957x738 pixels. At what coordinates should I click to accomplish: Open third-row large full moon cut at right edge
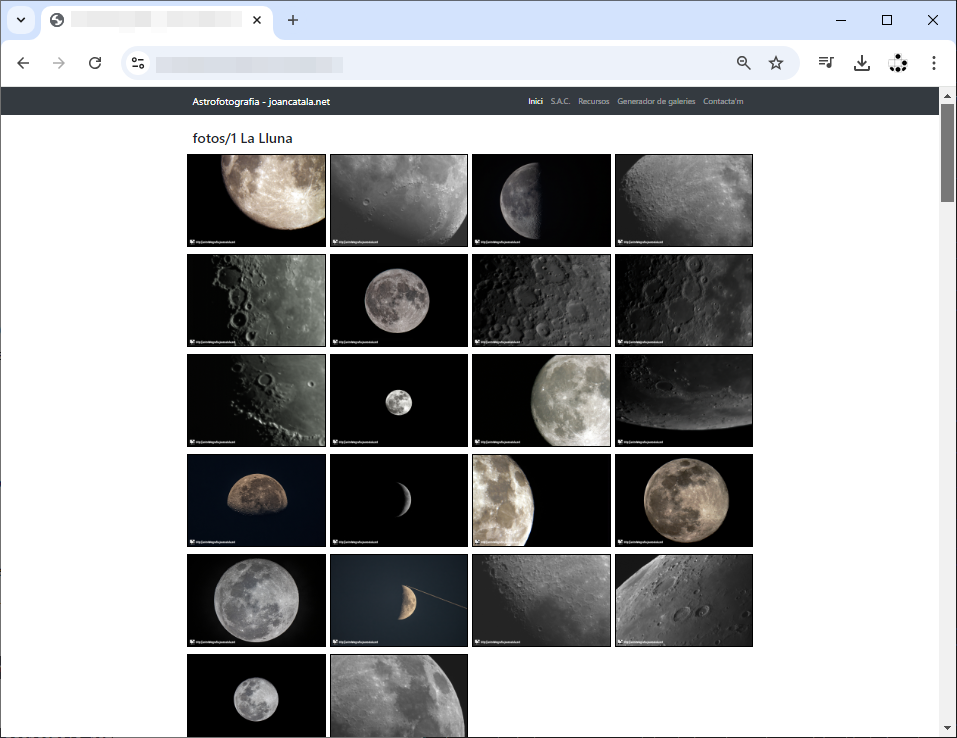[541, 400]
